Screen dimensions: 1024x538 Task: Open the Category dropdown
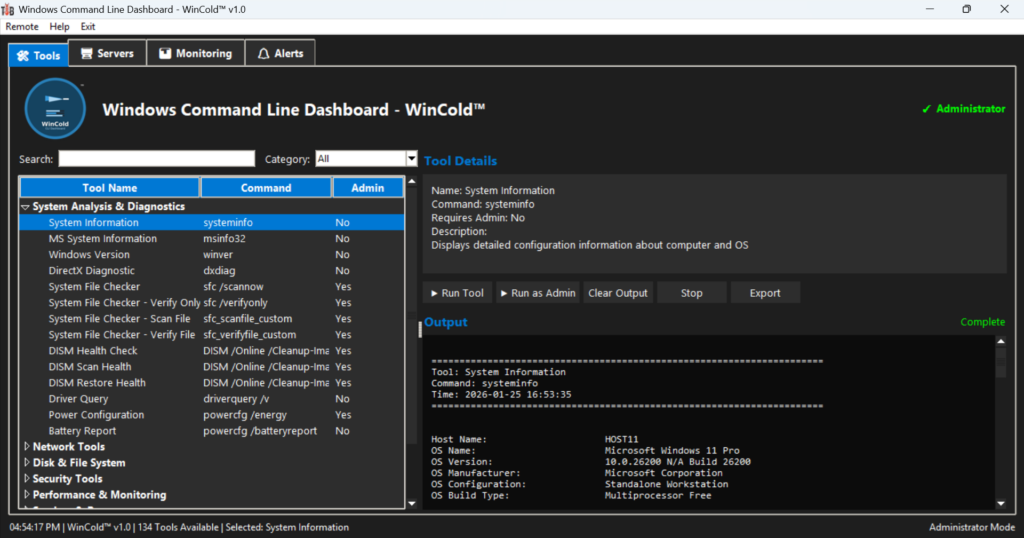(411, 159)
